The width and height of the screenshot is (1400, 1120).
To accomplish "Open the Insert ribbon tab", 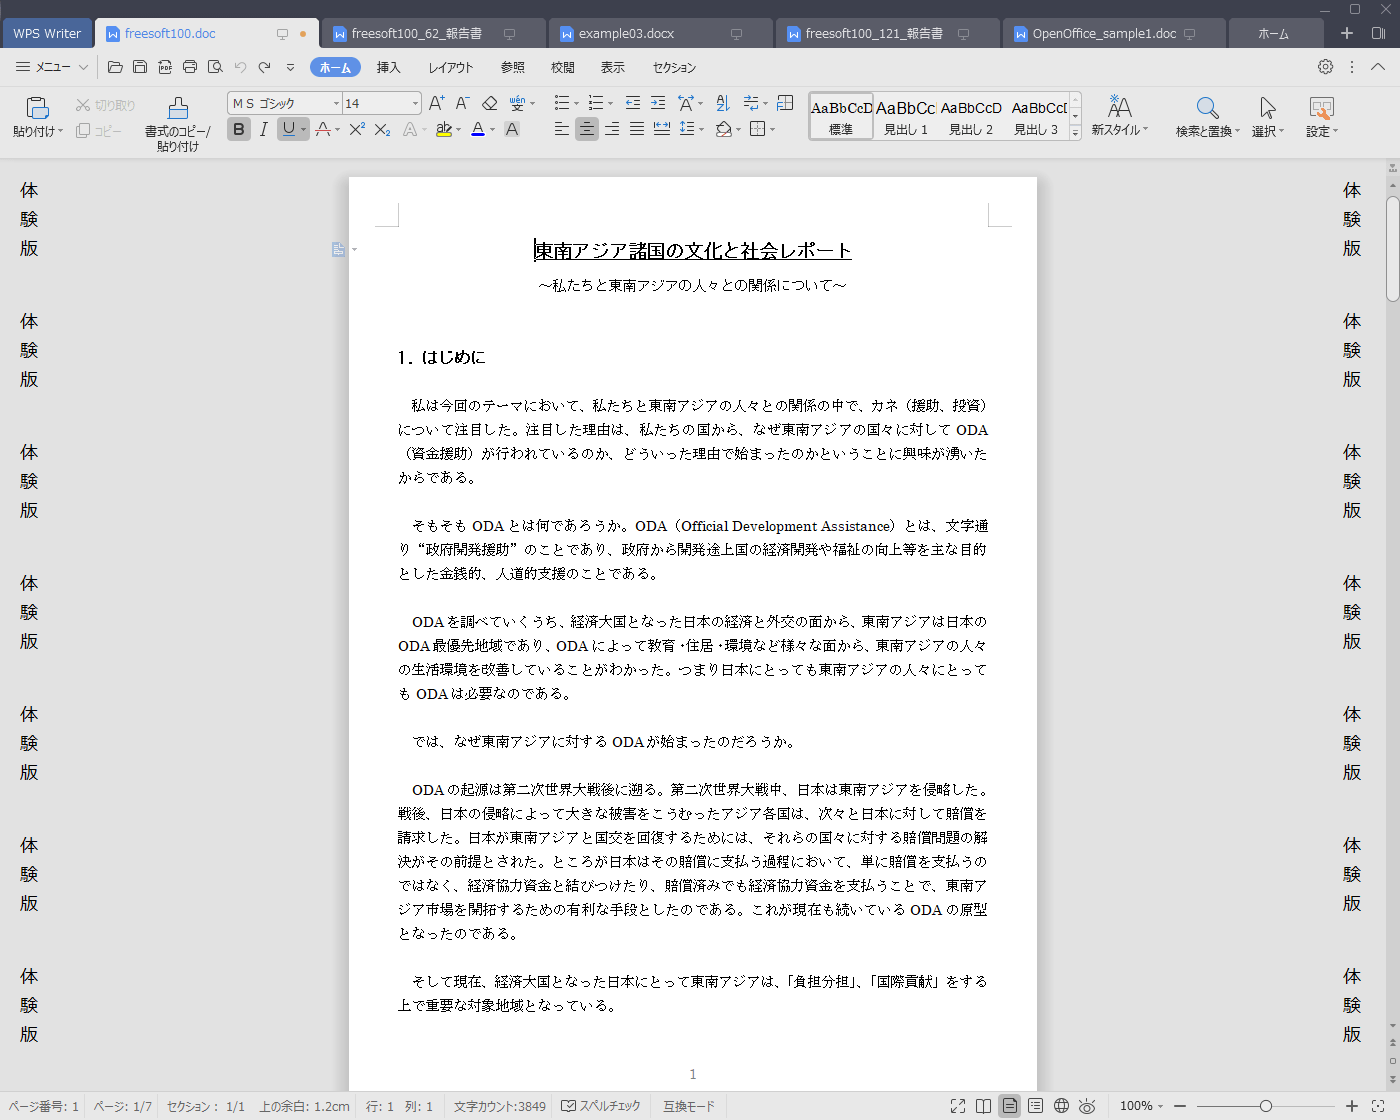I will [x=388, y=67].
